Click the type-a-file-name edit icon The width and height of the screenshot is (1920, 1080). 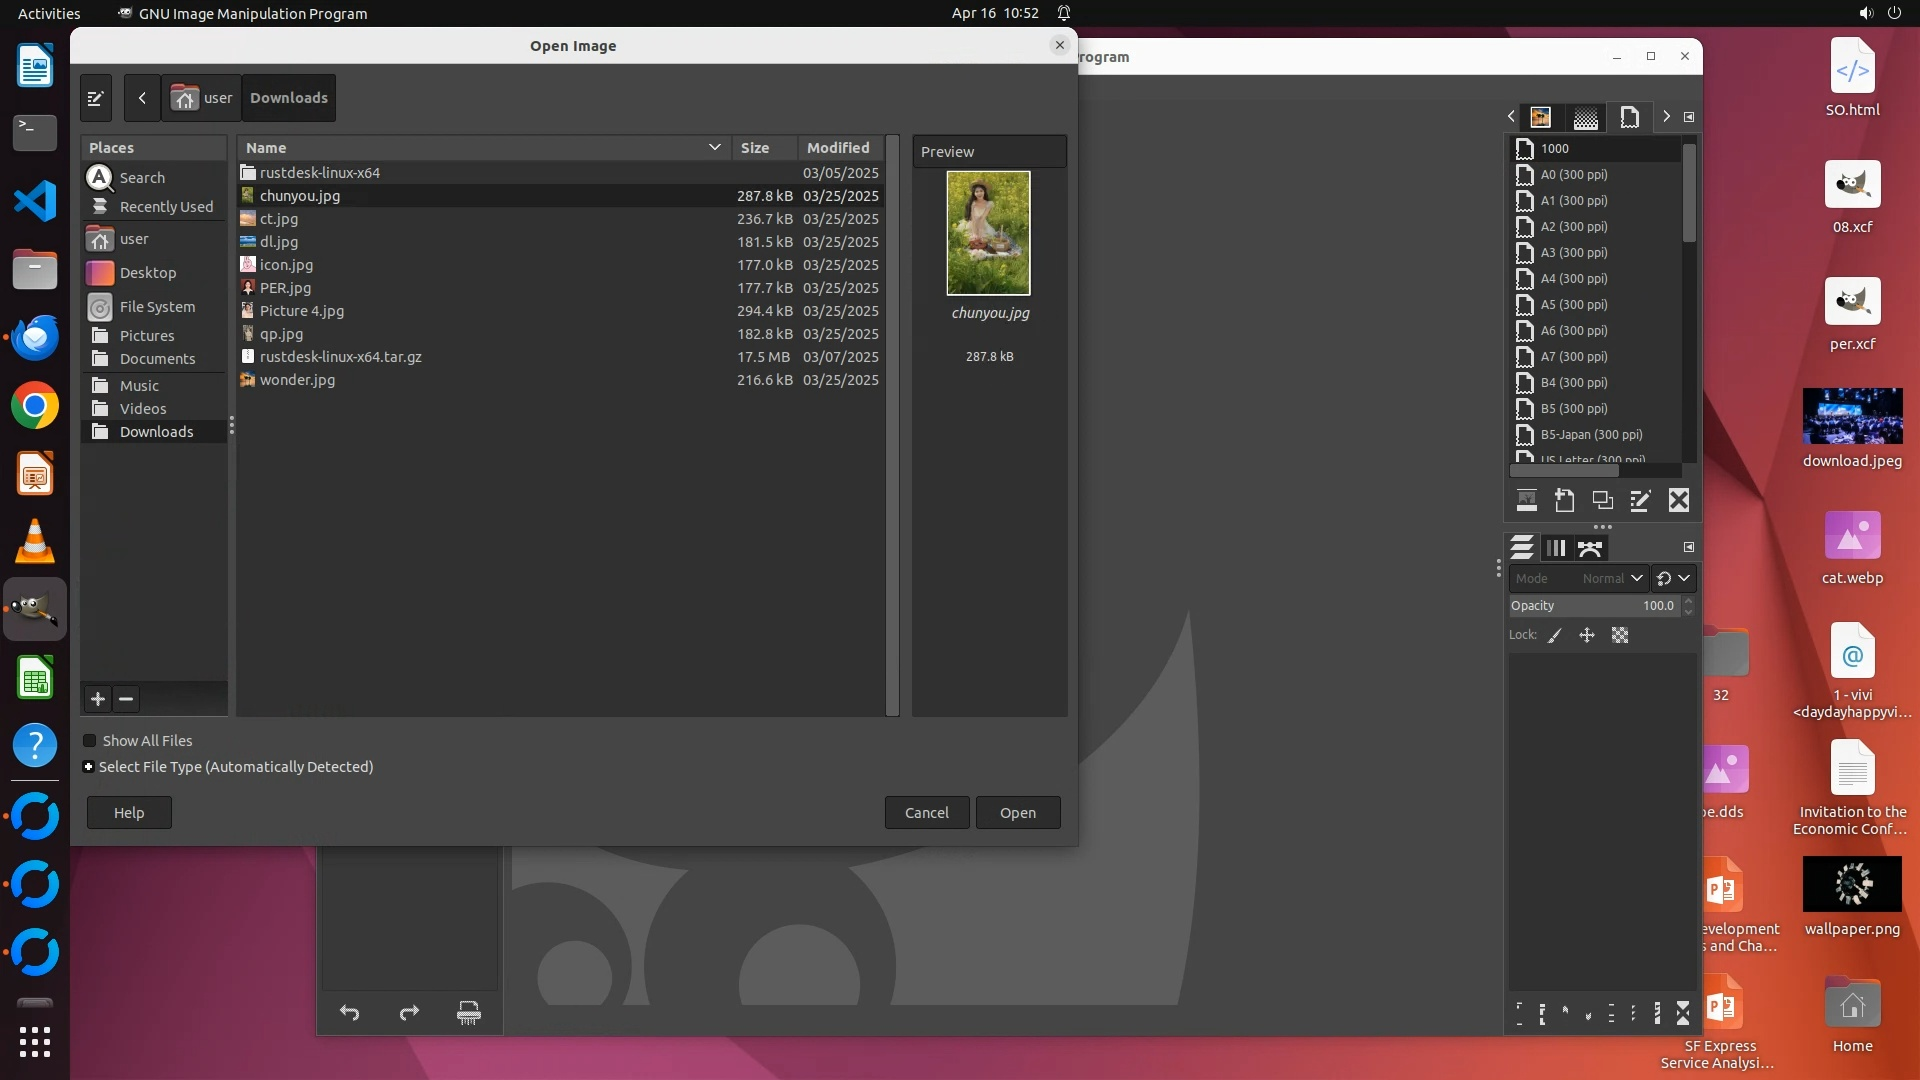[x=96, y=98]
